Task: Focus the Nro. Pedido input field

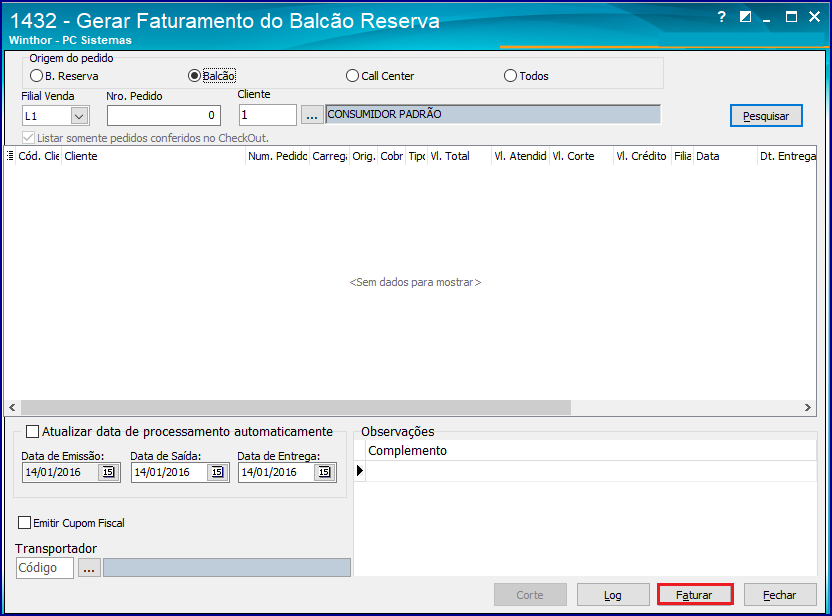Action: 163,115
